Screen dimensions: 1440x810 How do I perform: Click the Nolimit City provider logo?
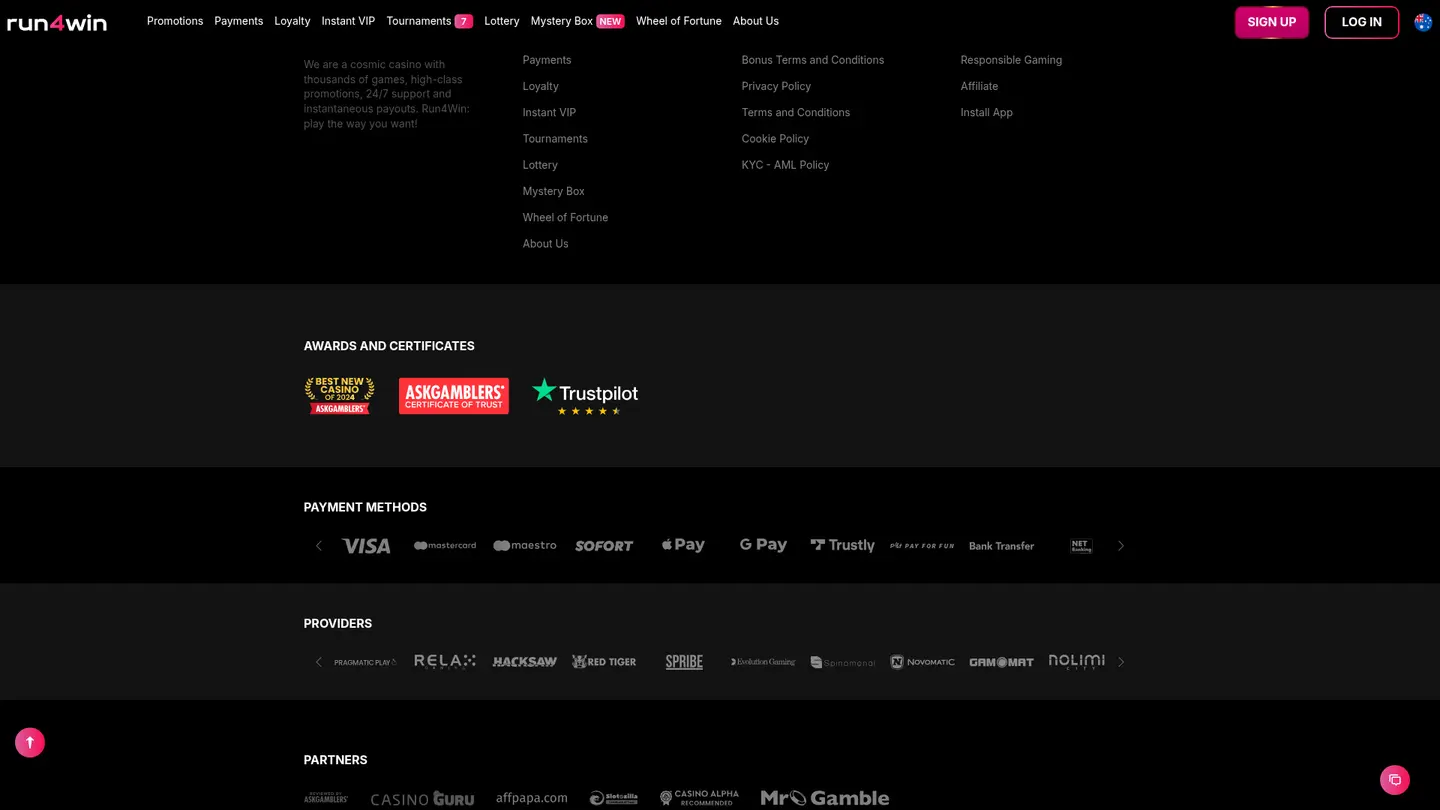coord(1077,662)
